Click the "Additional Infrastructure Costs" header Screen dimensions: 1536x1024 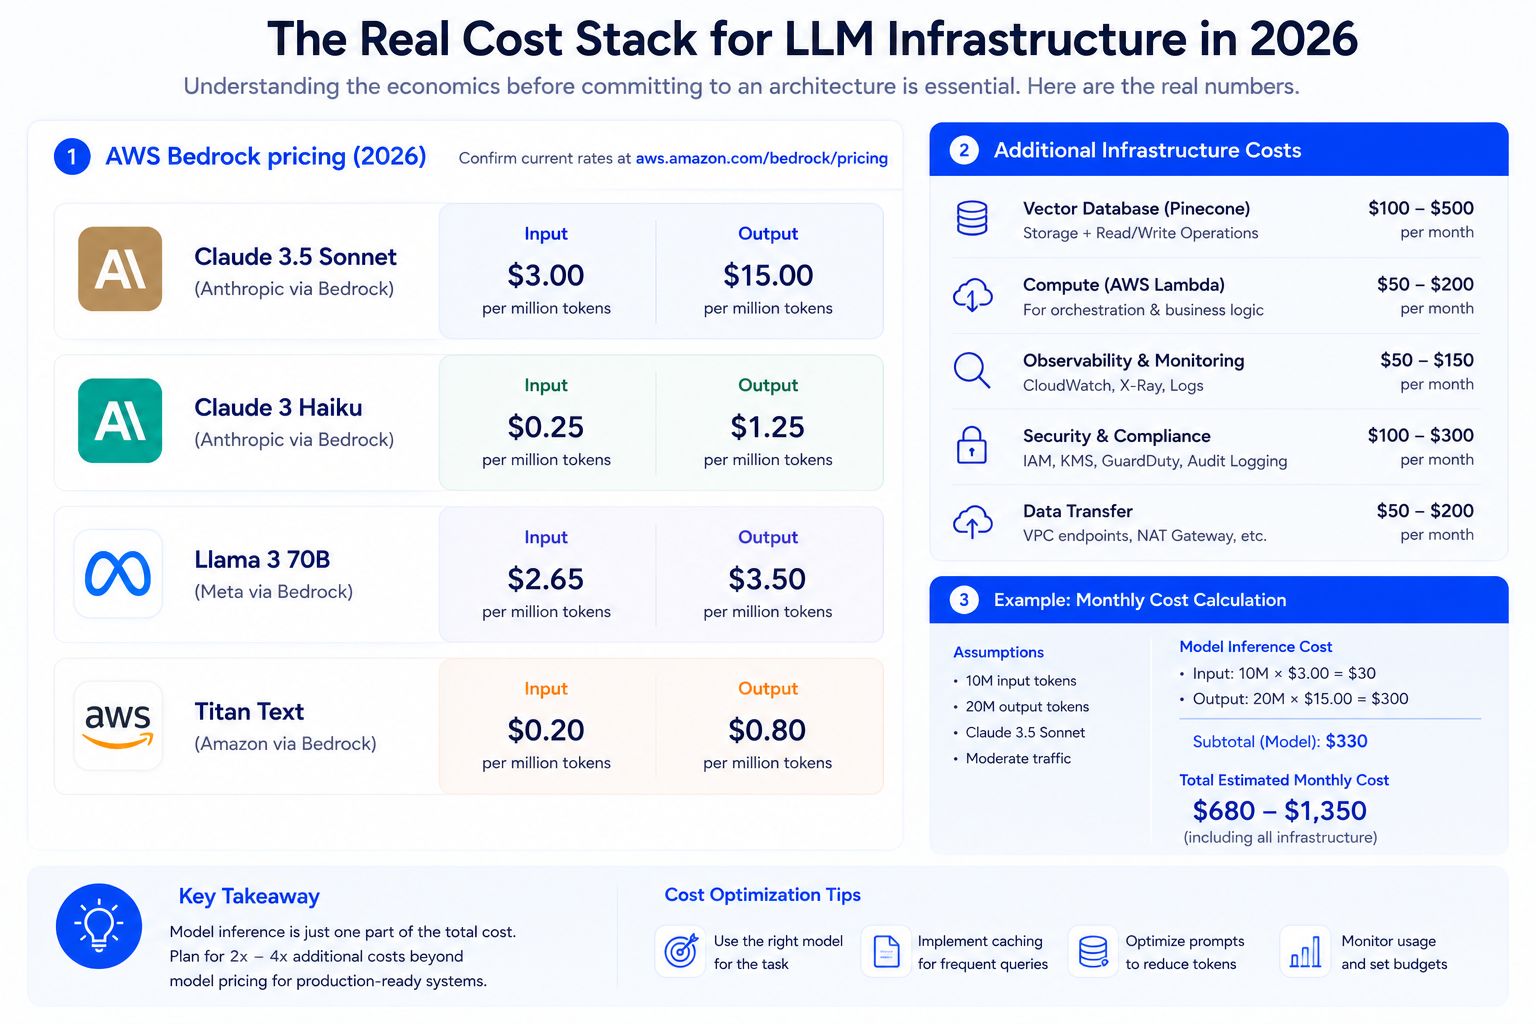click(1148, 150)
